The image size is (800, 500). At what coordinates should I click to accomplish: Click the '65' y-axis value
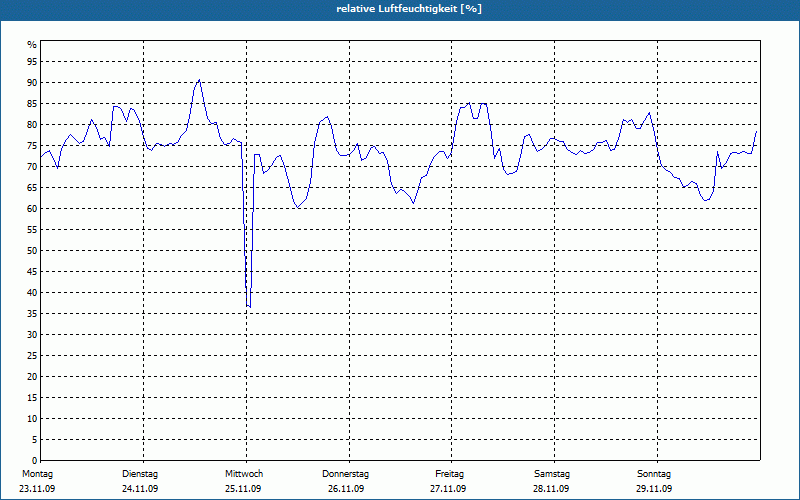(x=32, y=188)
